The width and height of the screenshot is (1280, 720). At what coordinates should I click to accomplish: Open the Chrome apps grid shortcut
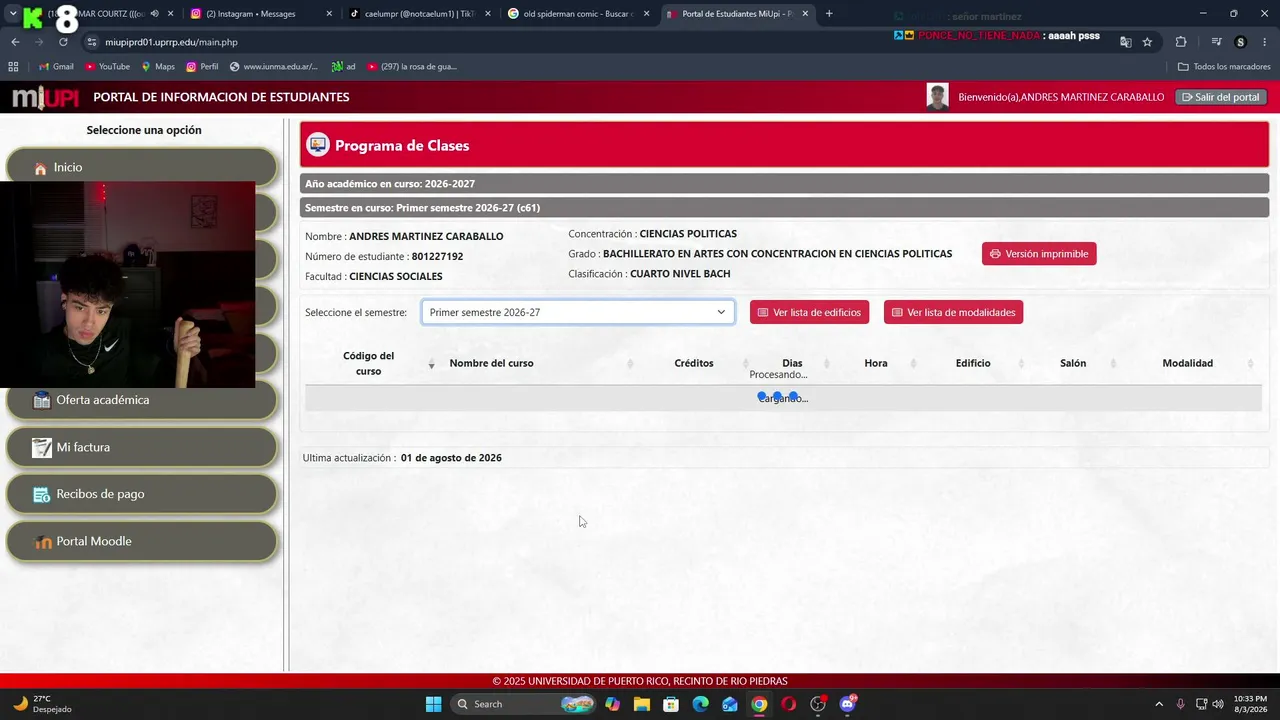coord(13,67)
